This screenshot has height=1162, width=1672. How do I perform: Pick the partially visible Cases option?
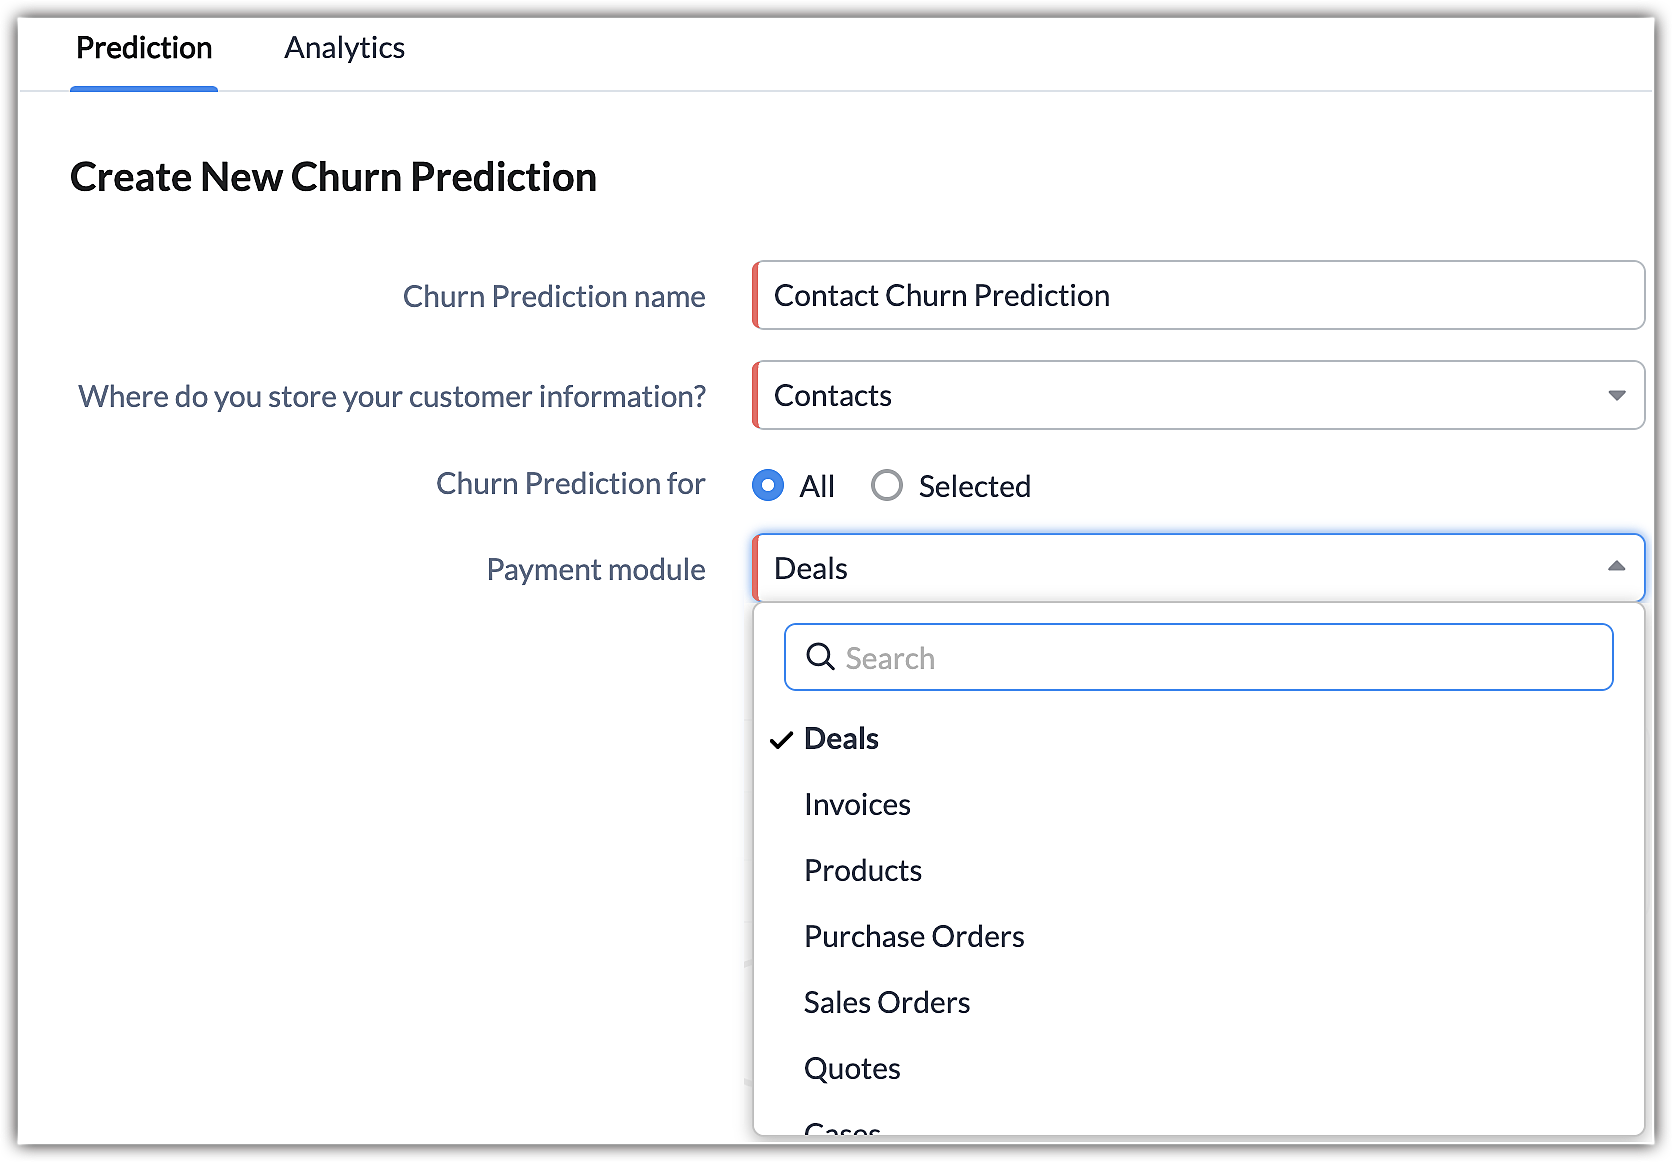coord(842,1128)
